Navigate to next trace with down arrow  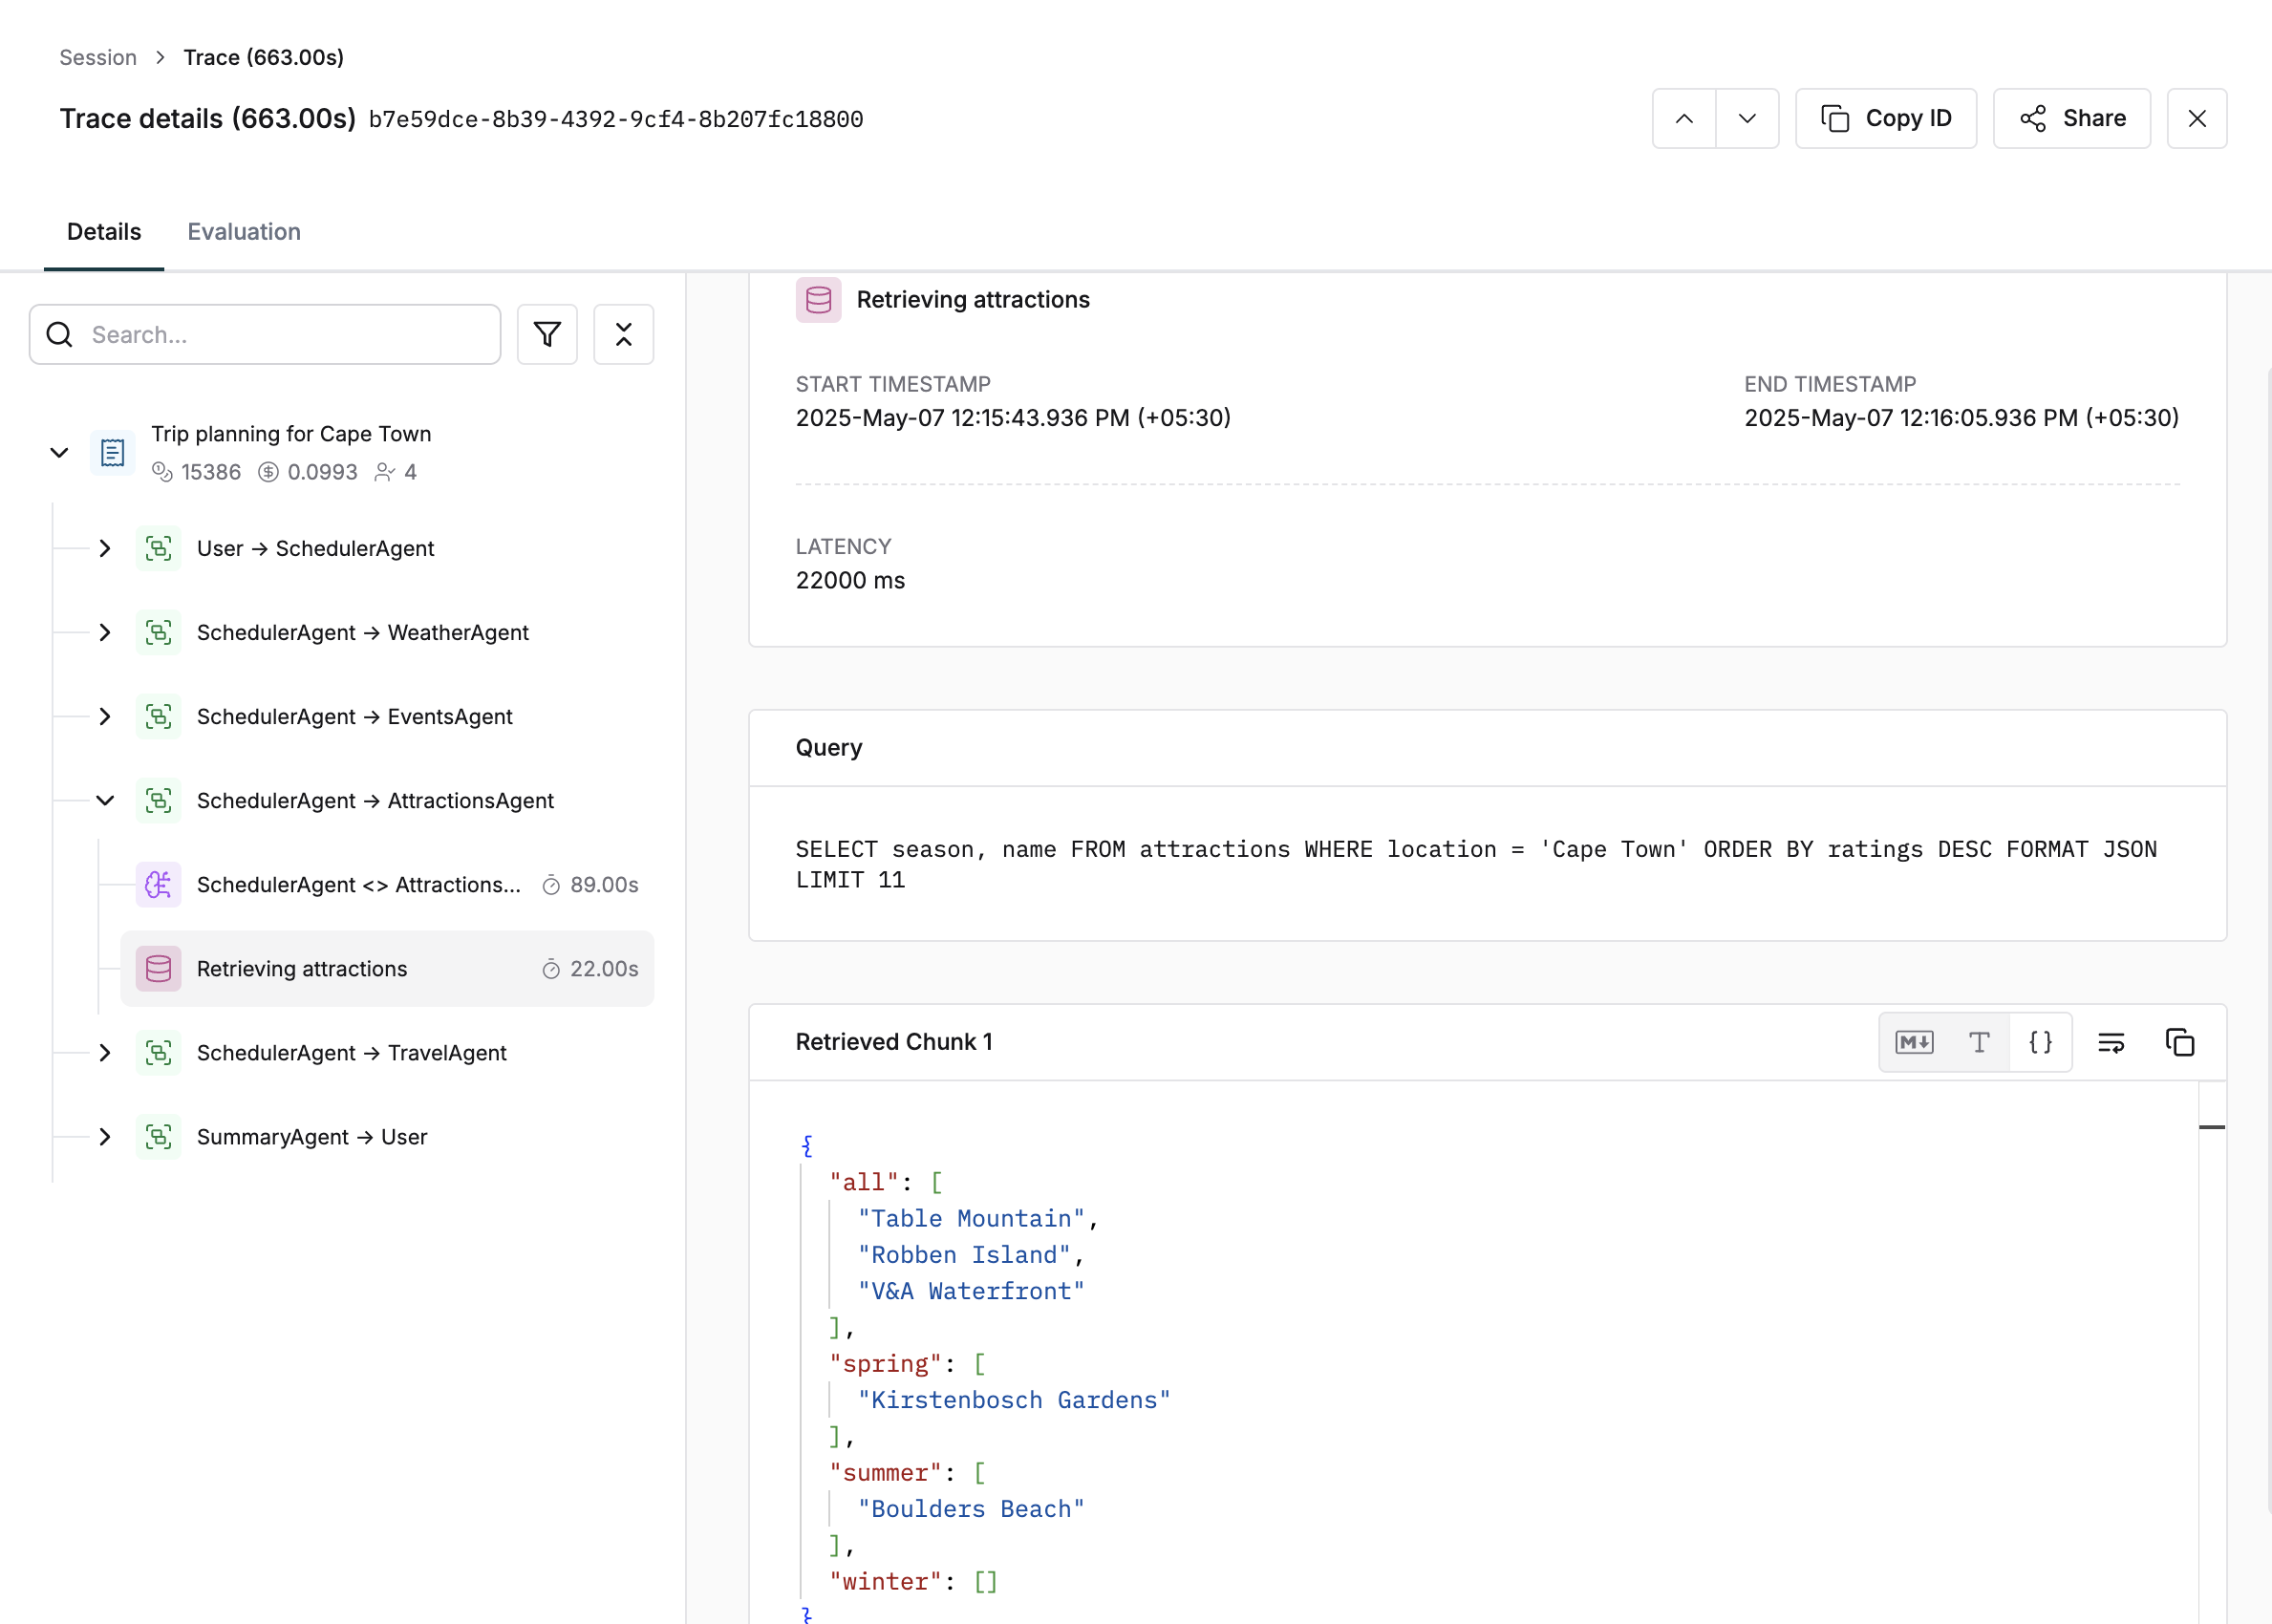[1747, 118]
